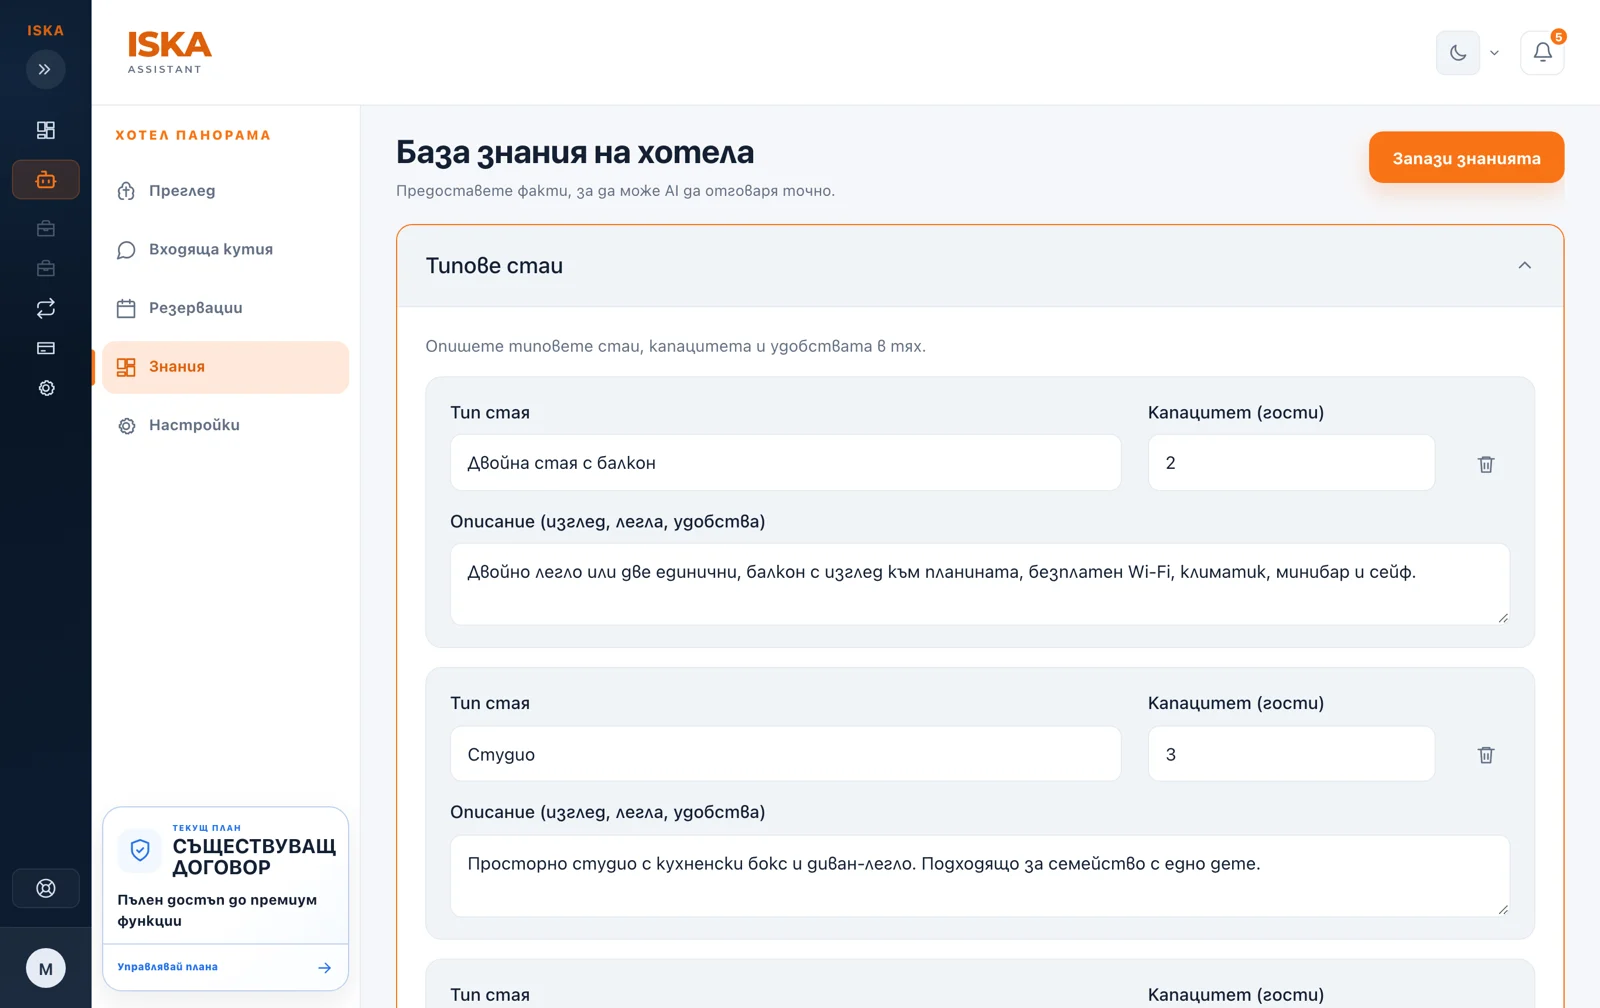Viewport: 1600px width, 1008px height.
Task: Delete the Двойна стая с балкон entry
Action: point(1486,464)
